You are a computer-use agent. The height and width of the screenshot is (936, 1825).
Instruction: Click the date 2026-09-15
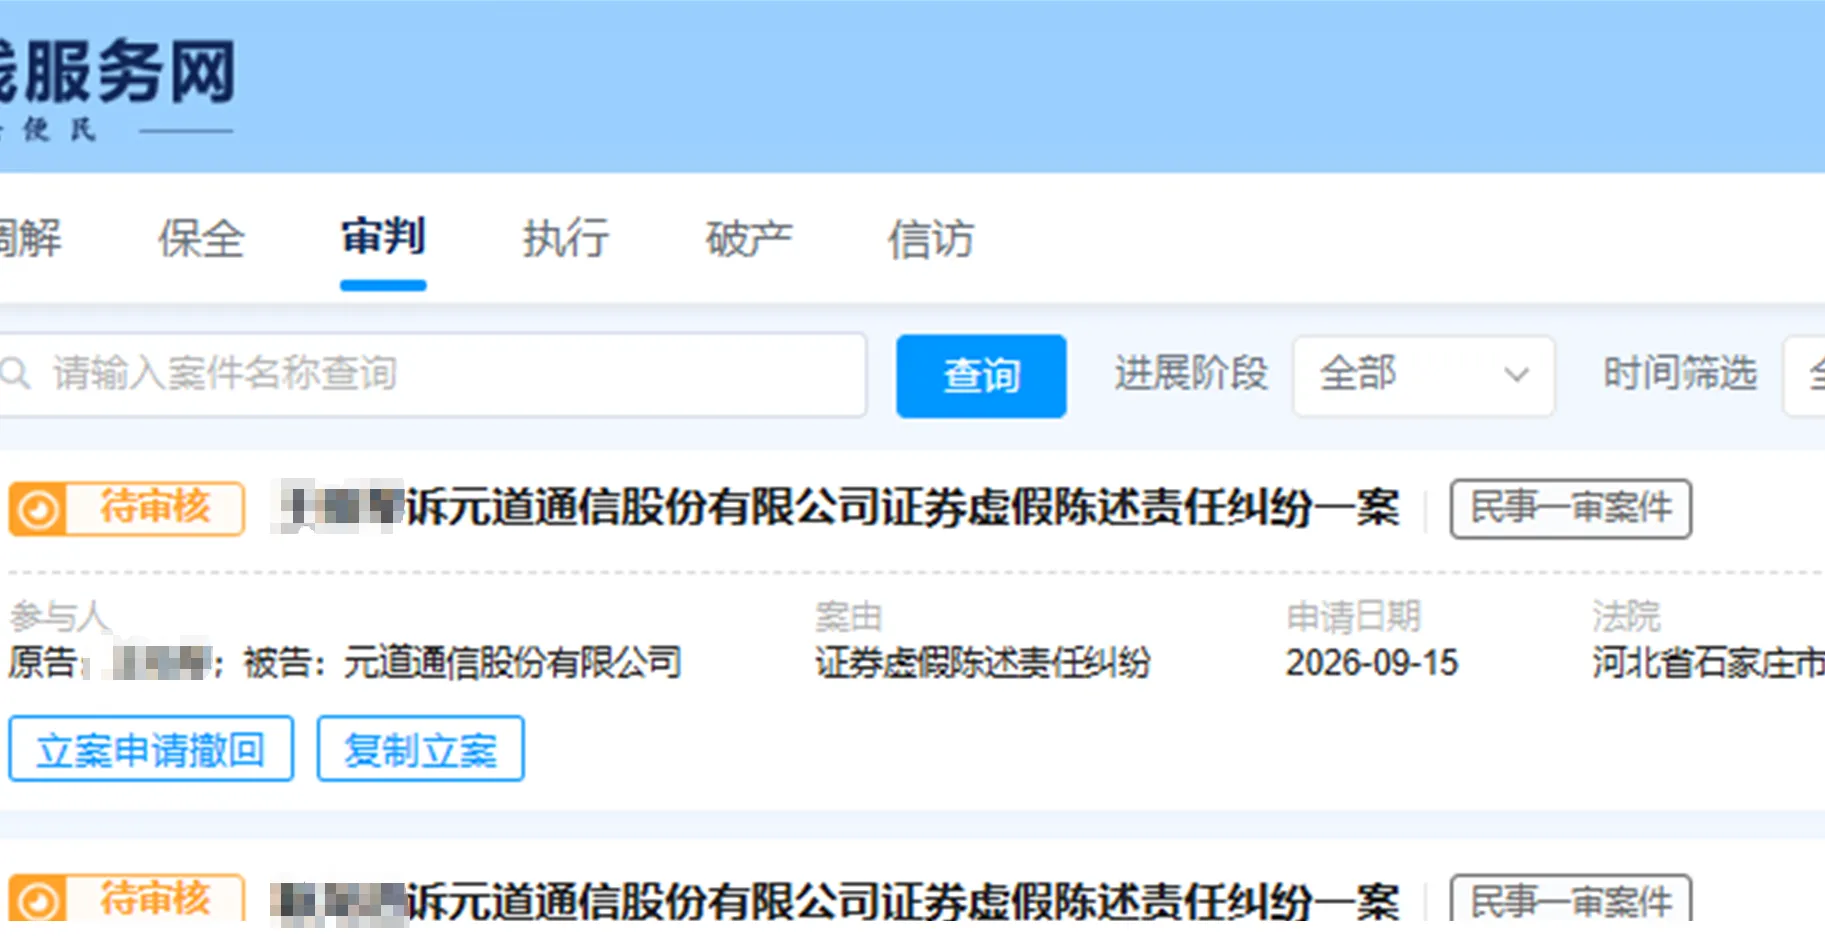tap(1372, 662)
